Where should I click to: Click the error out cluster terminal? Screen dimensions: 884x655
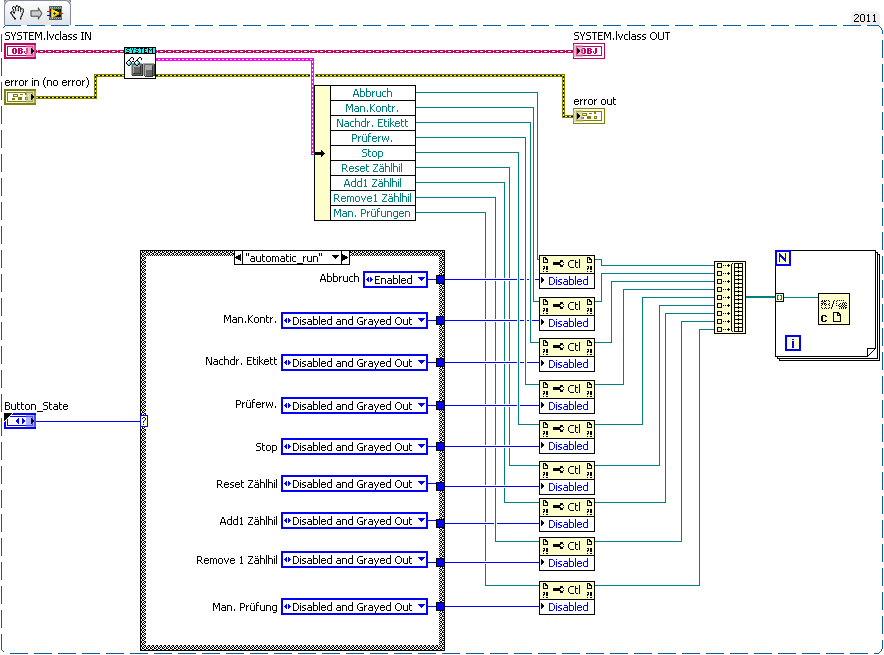589,116
